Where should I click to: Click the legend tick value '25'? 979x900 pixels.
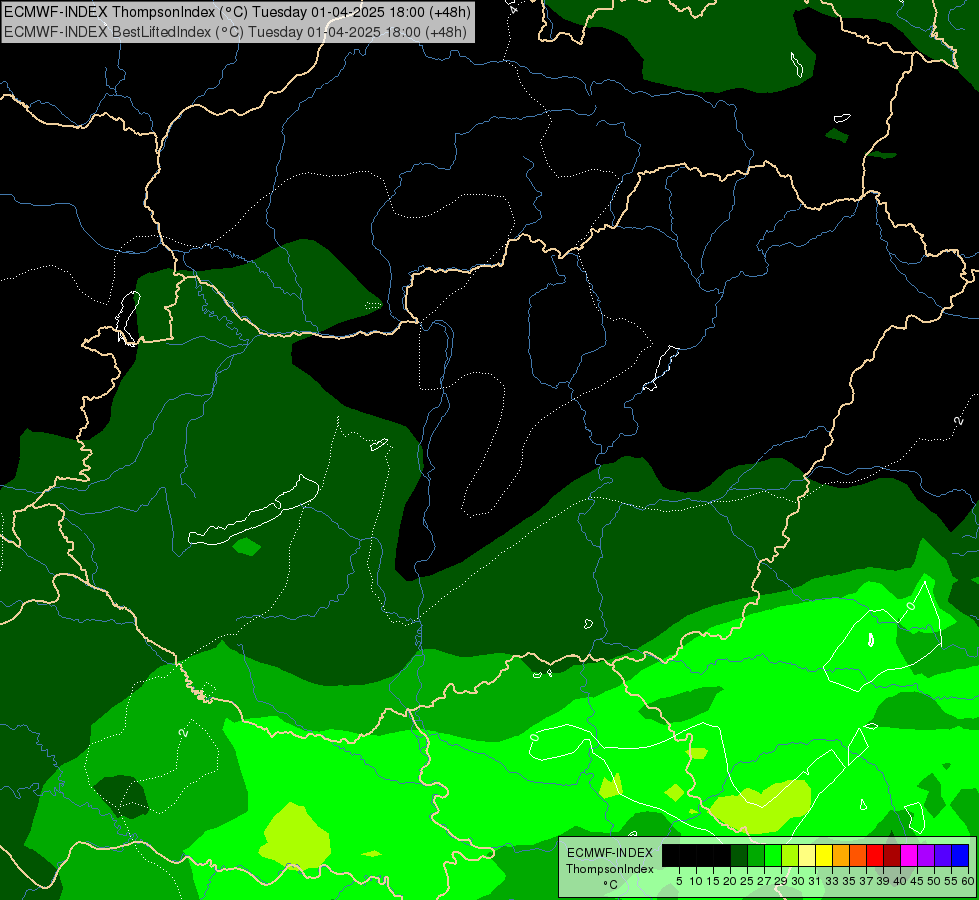(747, 881)
